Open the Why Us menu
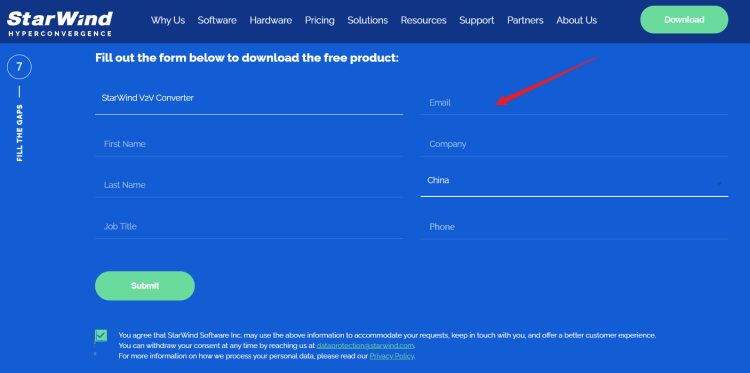 [168, 20]
